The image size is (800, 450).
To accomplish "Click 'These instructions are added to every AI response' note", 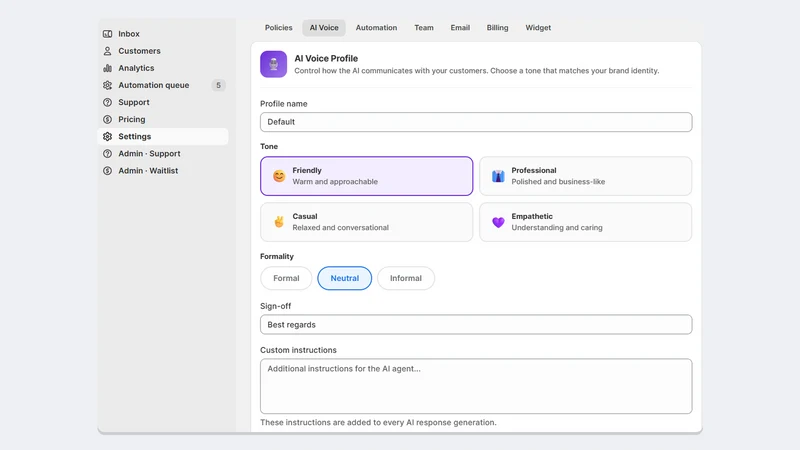I will (x=378, y=422).
